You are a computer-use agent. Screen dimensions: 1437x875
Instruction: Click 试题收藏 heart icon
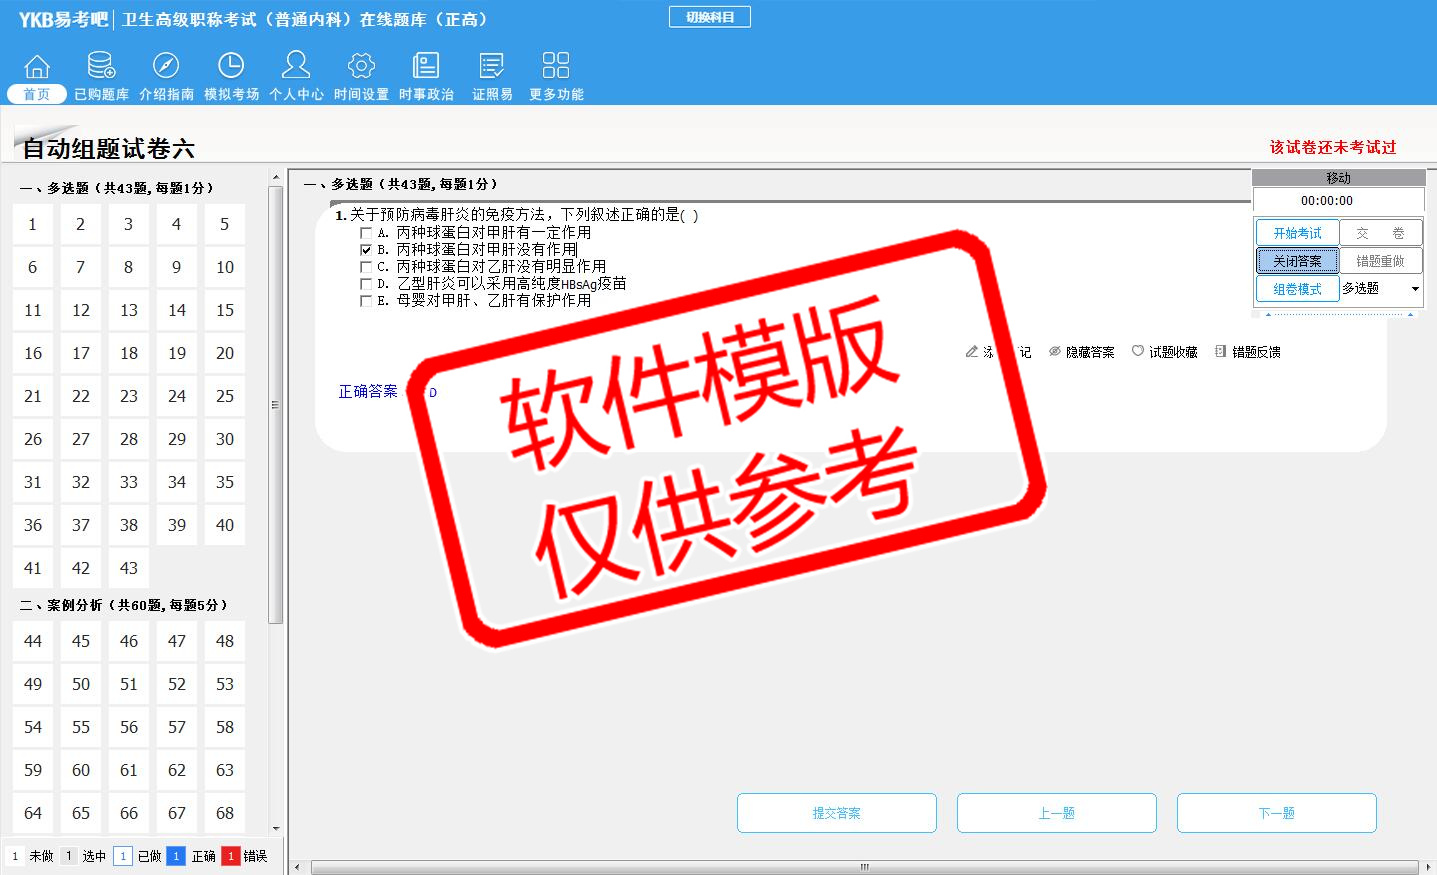(1138, 351)
